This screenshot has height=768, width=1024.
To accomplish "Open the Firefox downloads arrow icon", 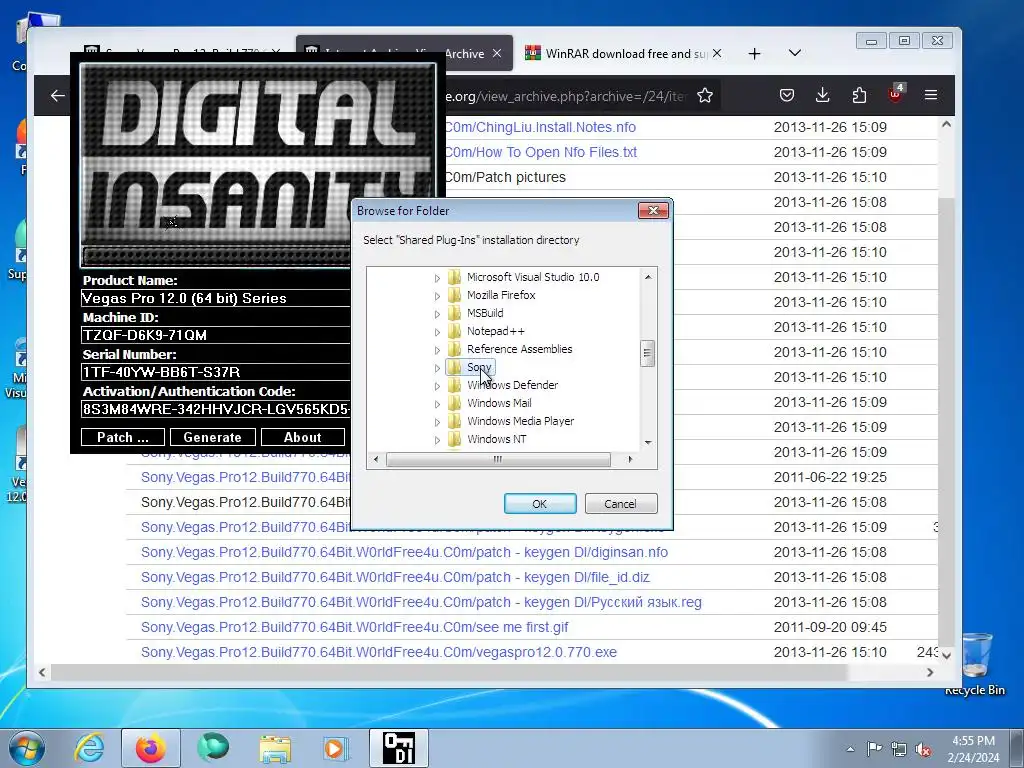I will click(823, 95).
